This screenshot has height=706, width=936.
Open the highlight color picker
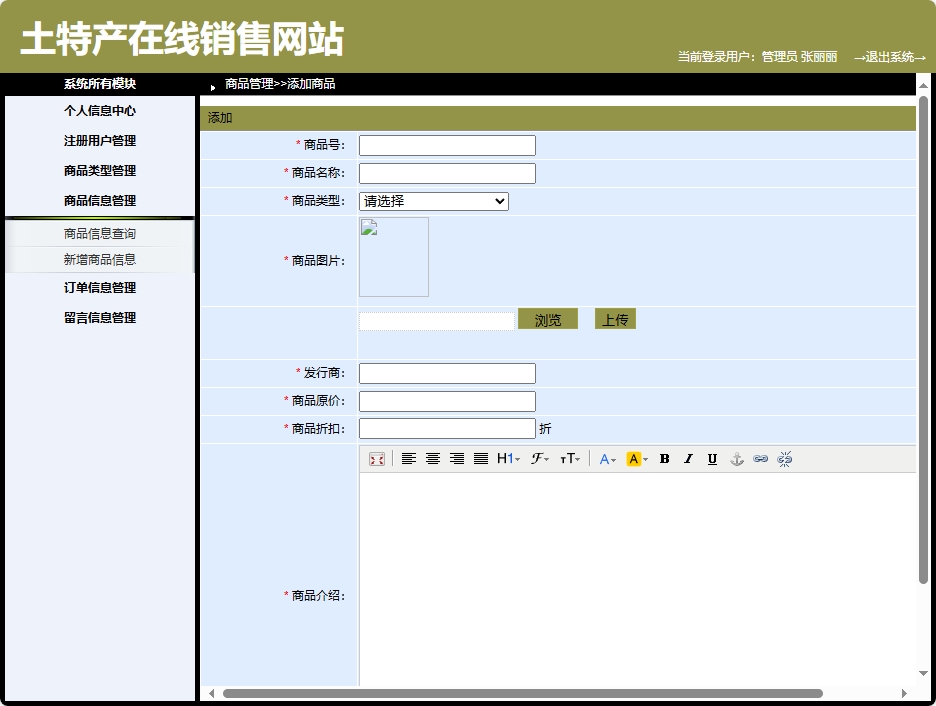(x=636, y=459)
